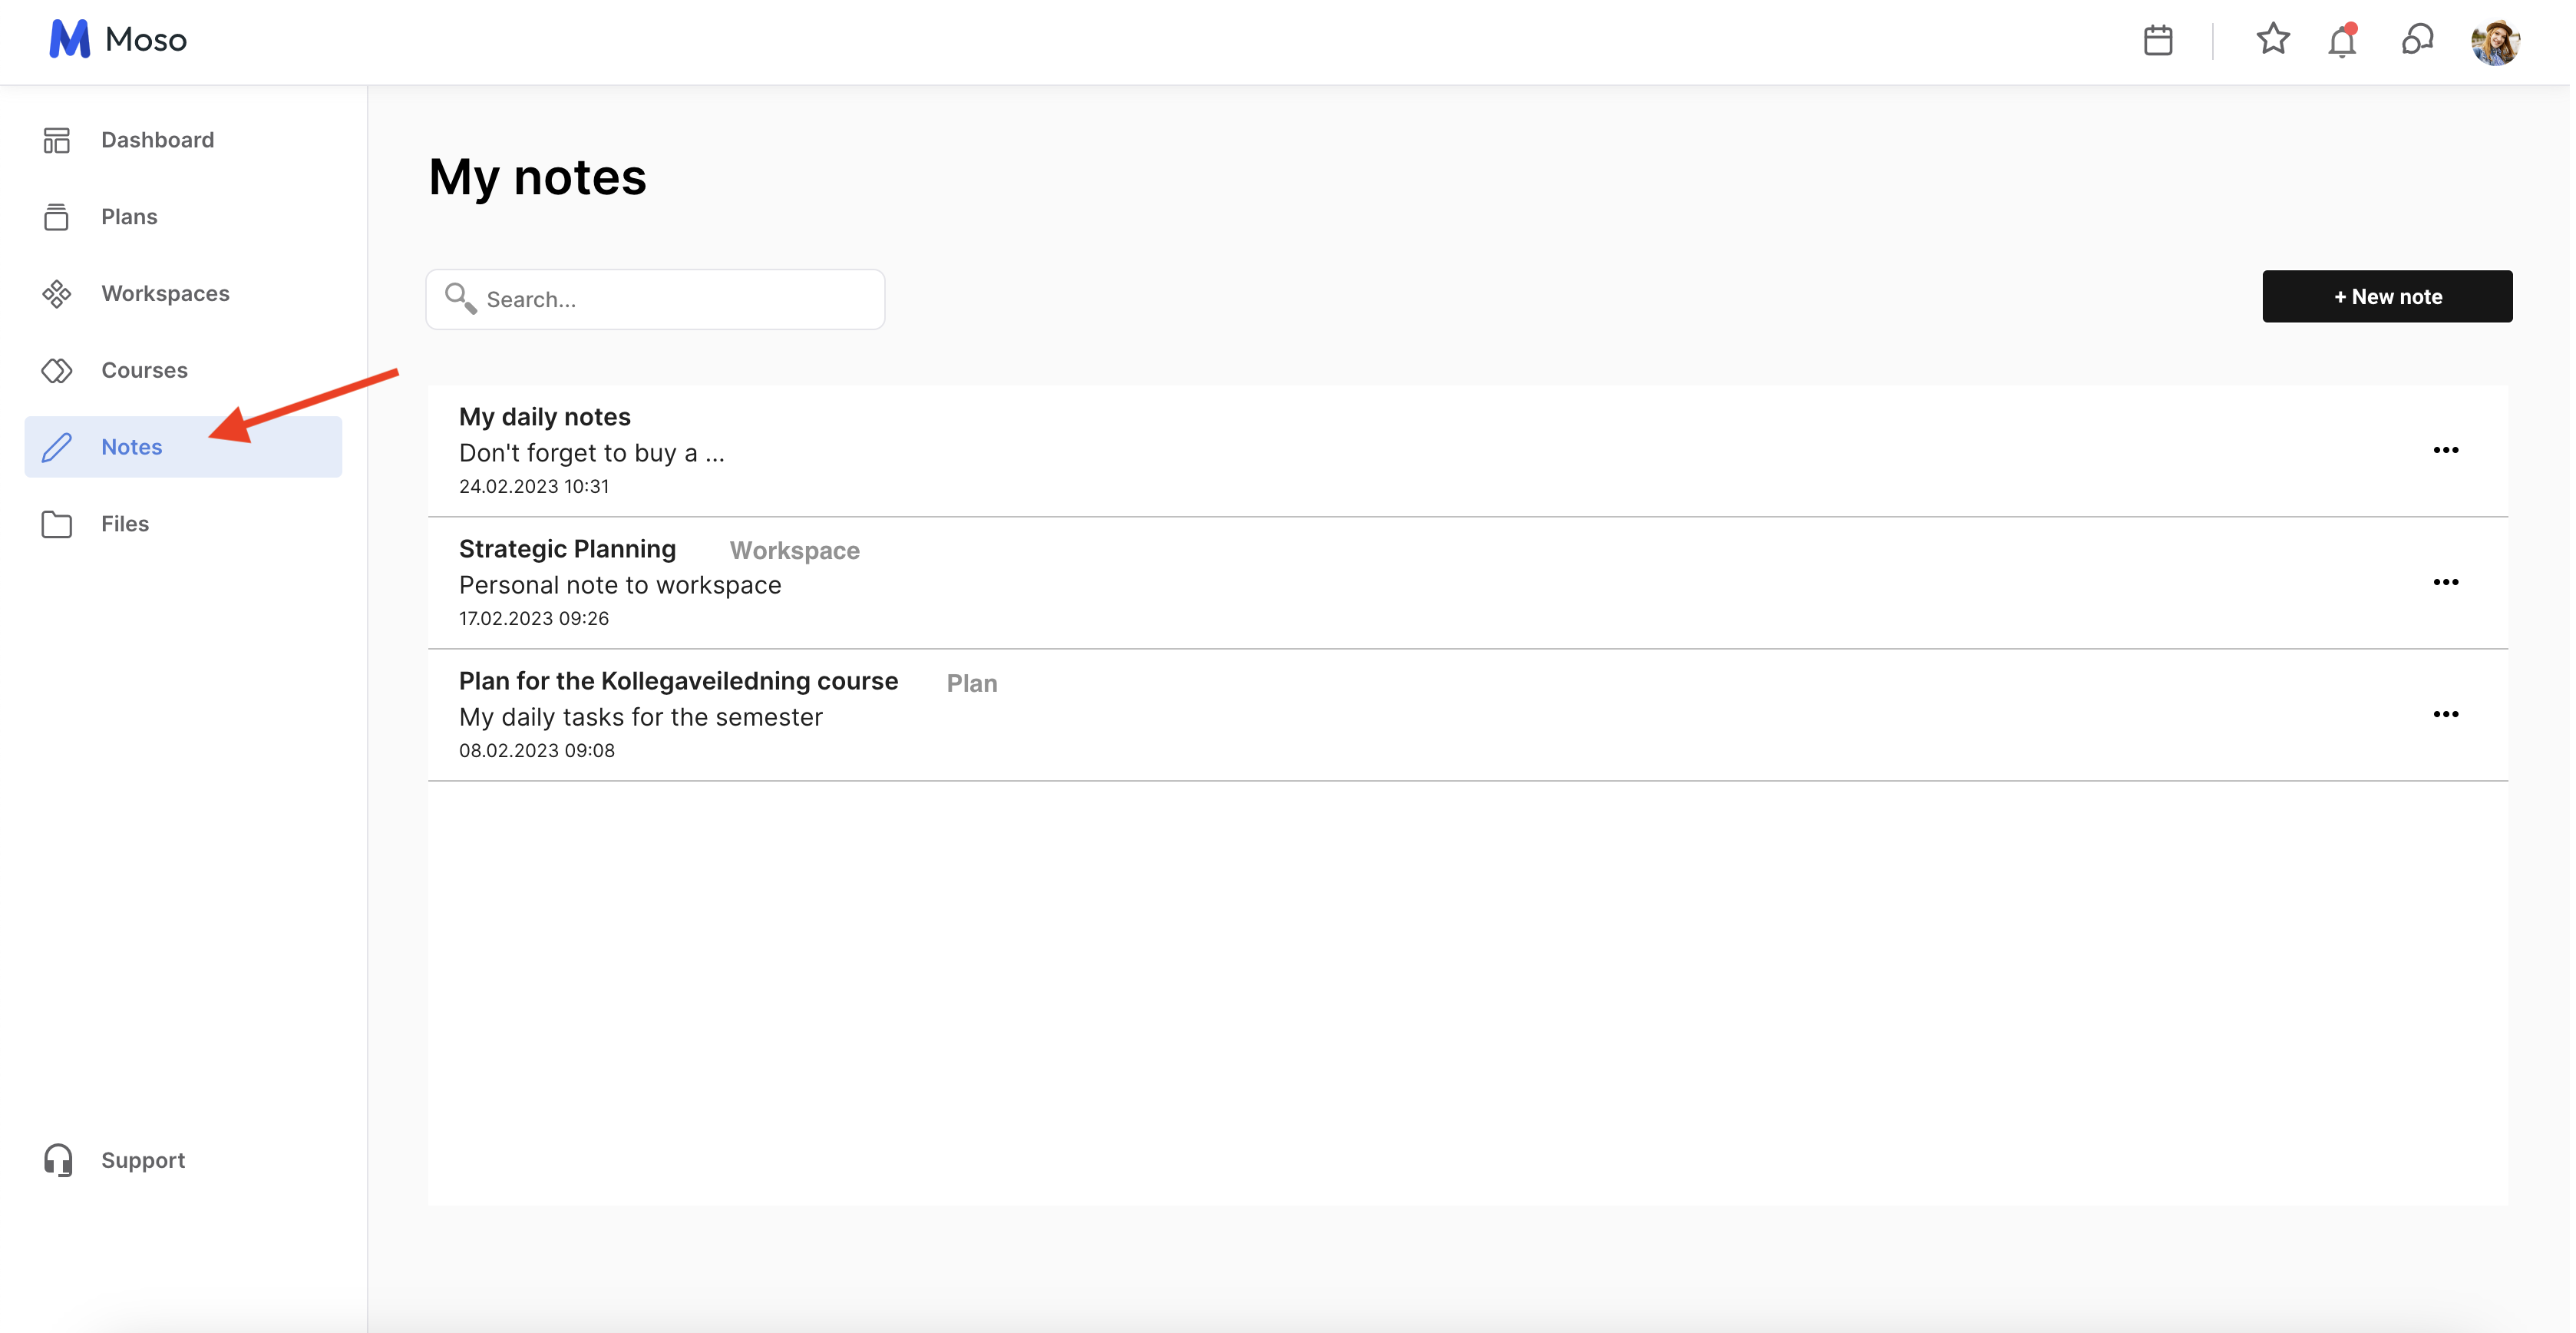The image size is (2576, 1333).
Task: Focus the notes Search field
Action: [670, 299]
